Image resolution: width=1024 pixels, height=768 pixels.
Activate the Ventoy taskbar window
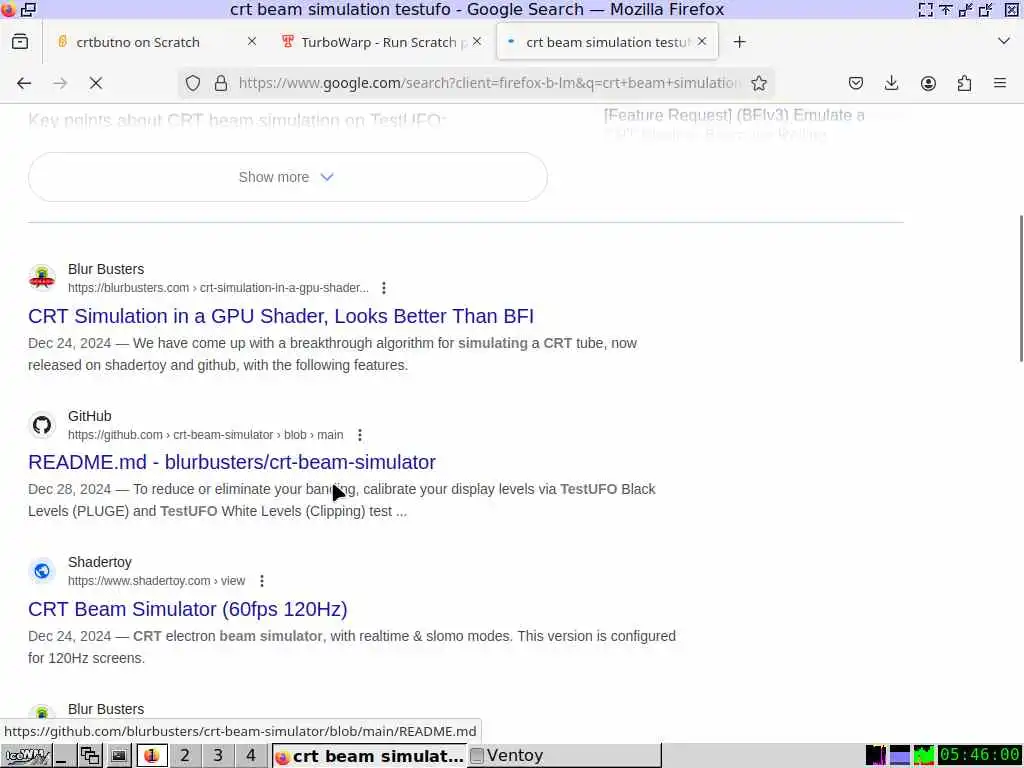tap(565, 756)
